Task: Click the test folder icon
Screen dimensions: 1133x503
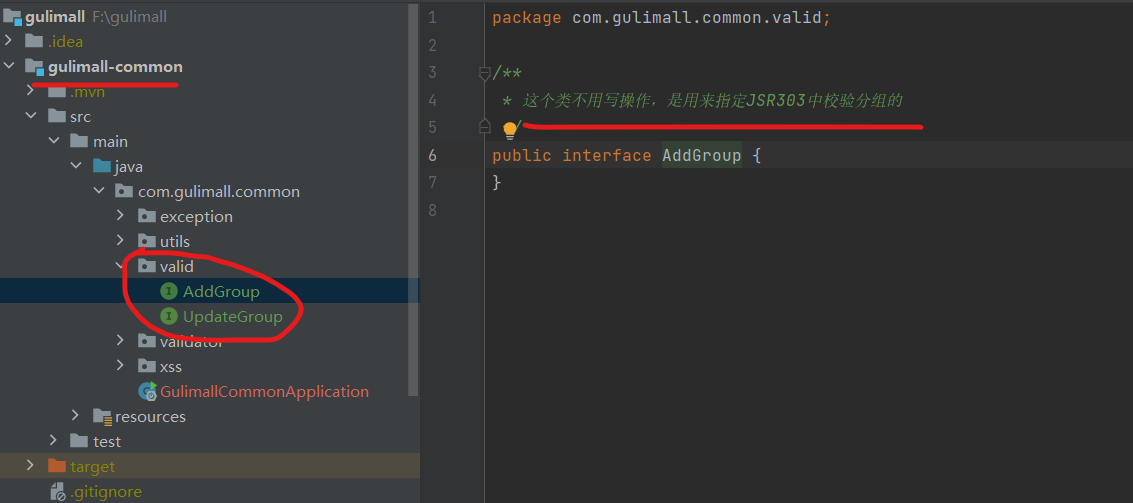Action: coord(79,441)
